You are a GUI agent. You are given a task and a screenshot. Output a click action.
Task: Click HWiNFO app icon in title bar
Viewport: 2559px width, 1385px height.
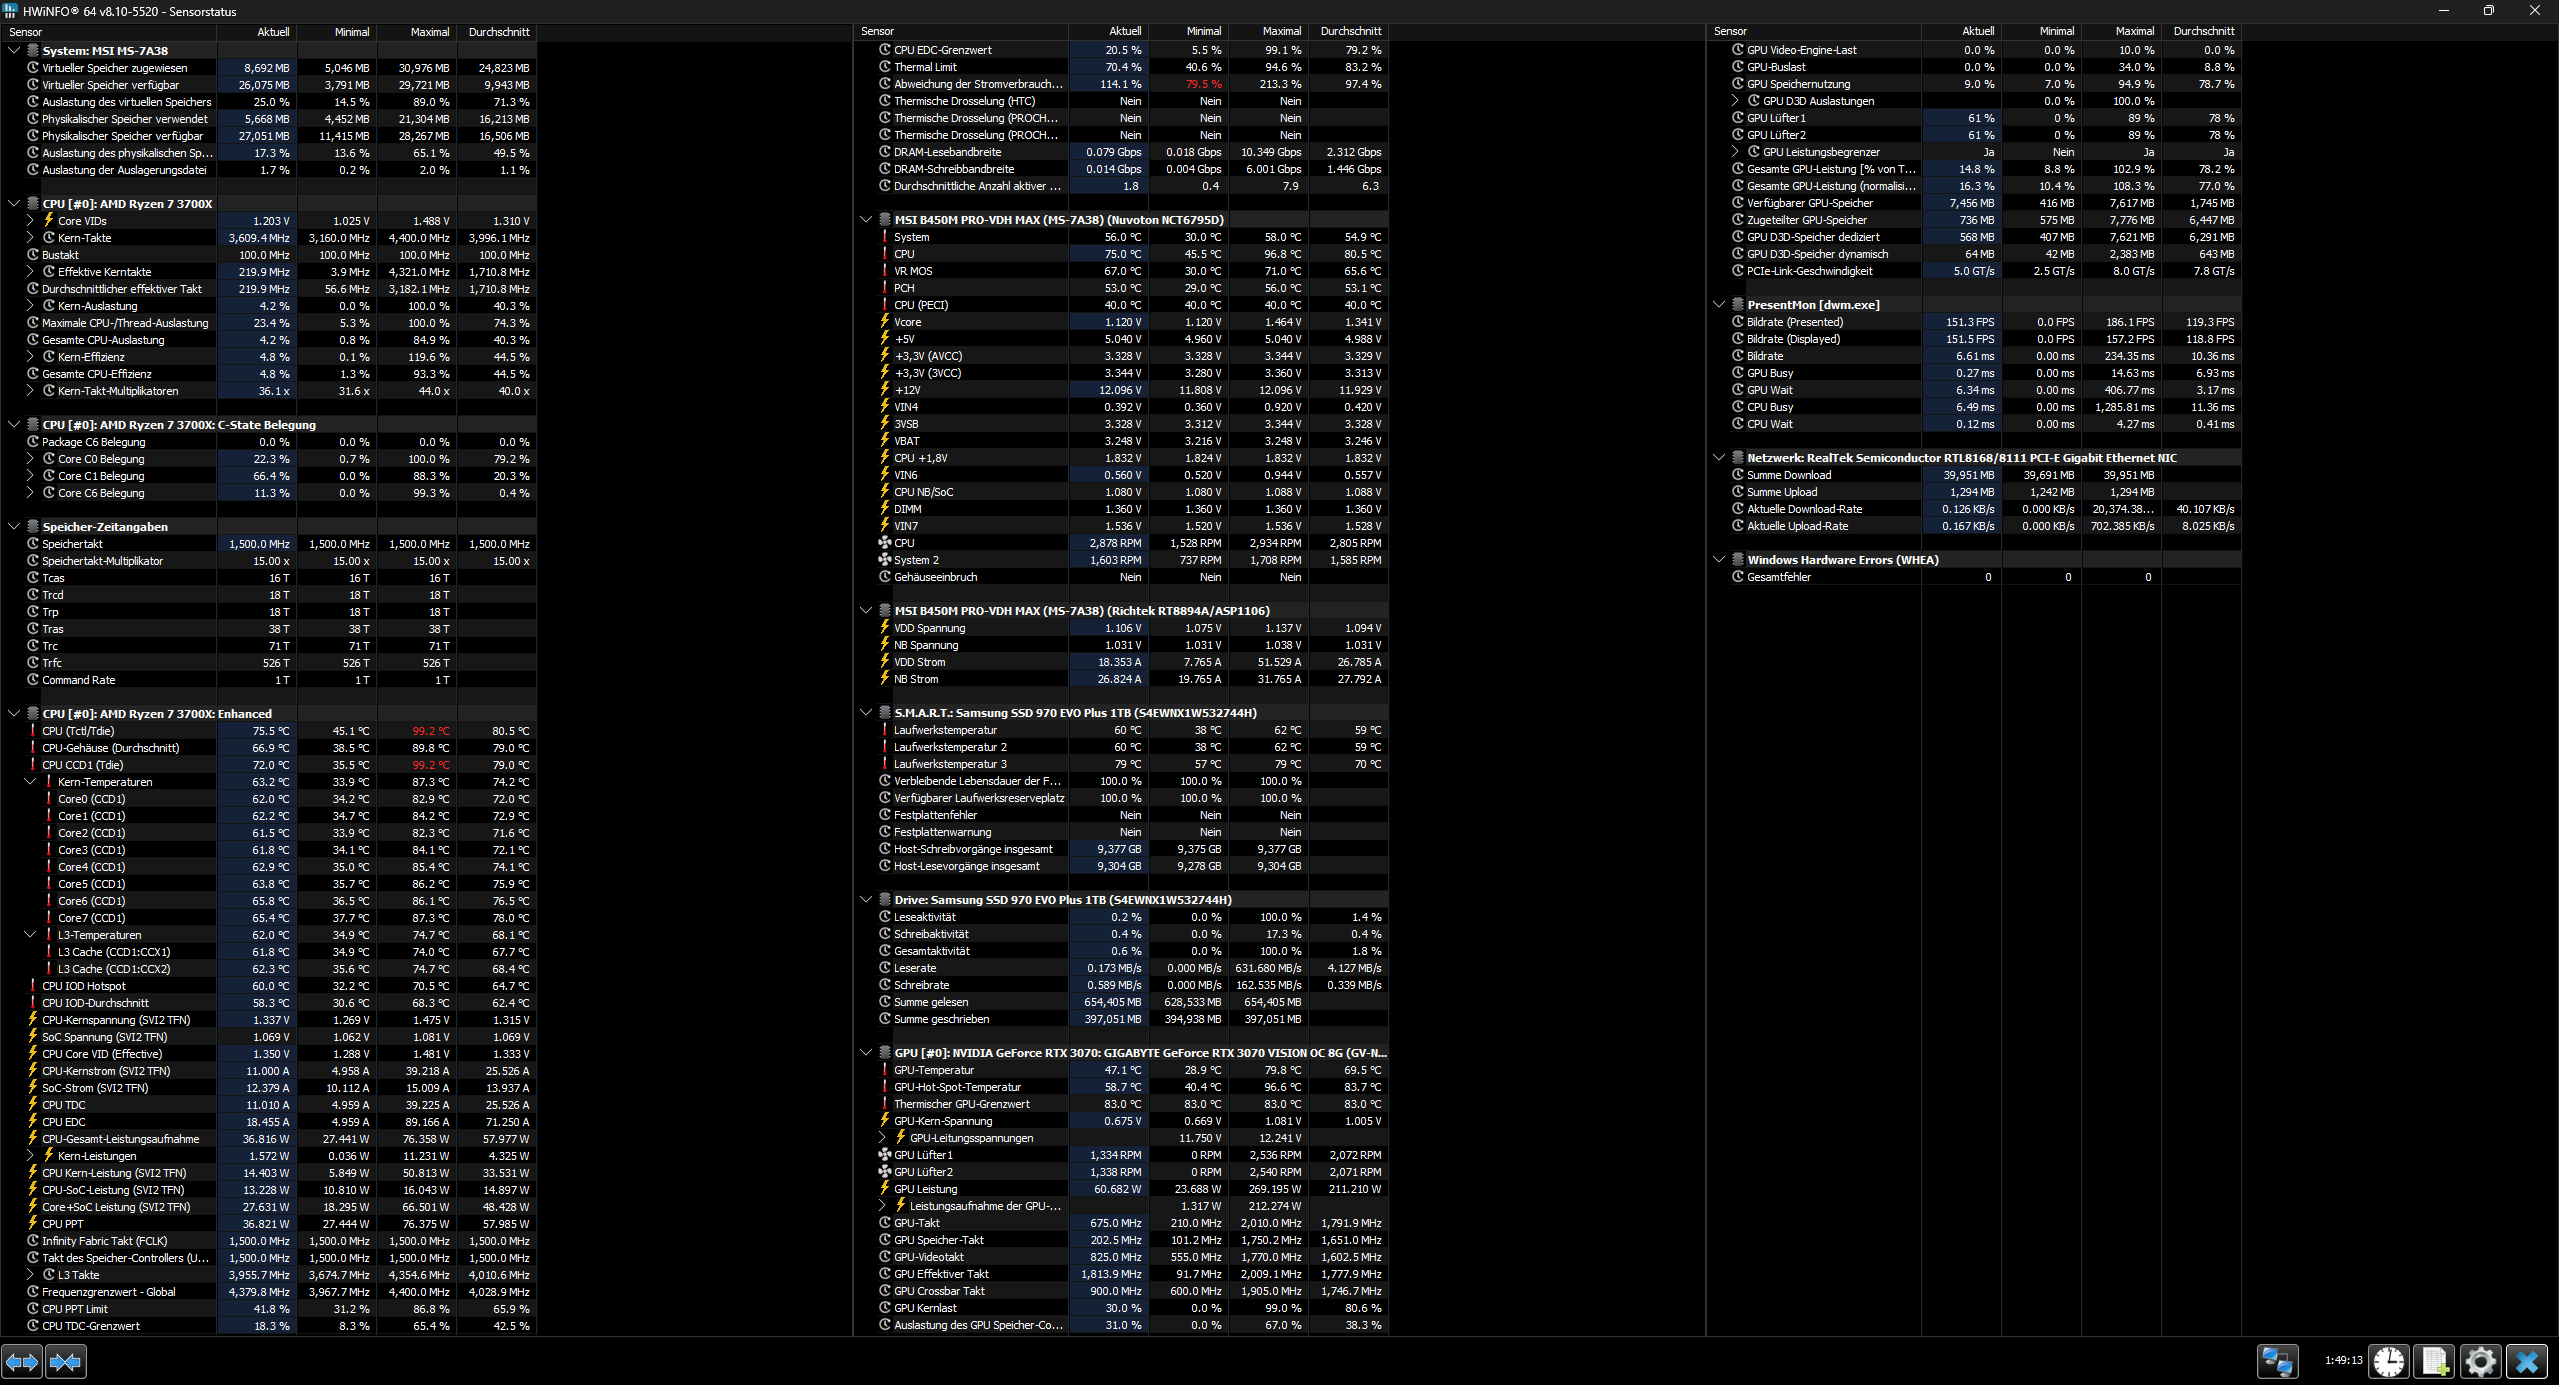tap(10, 11)
